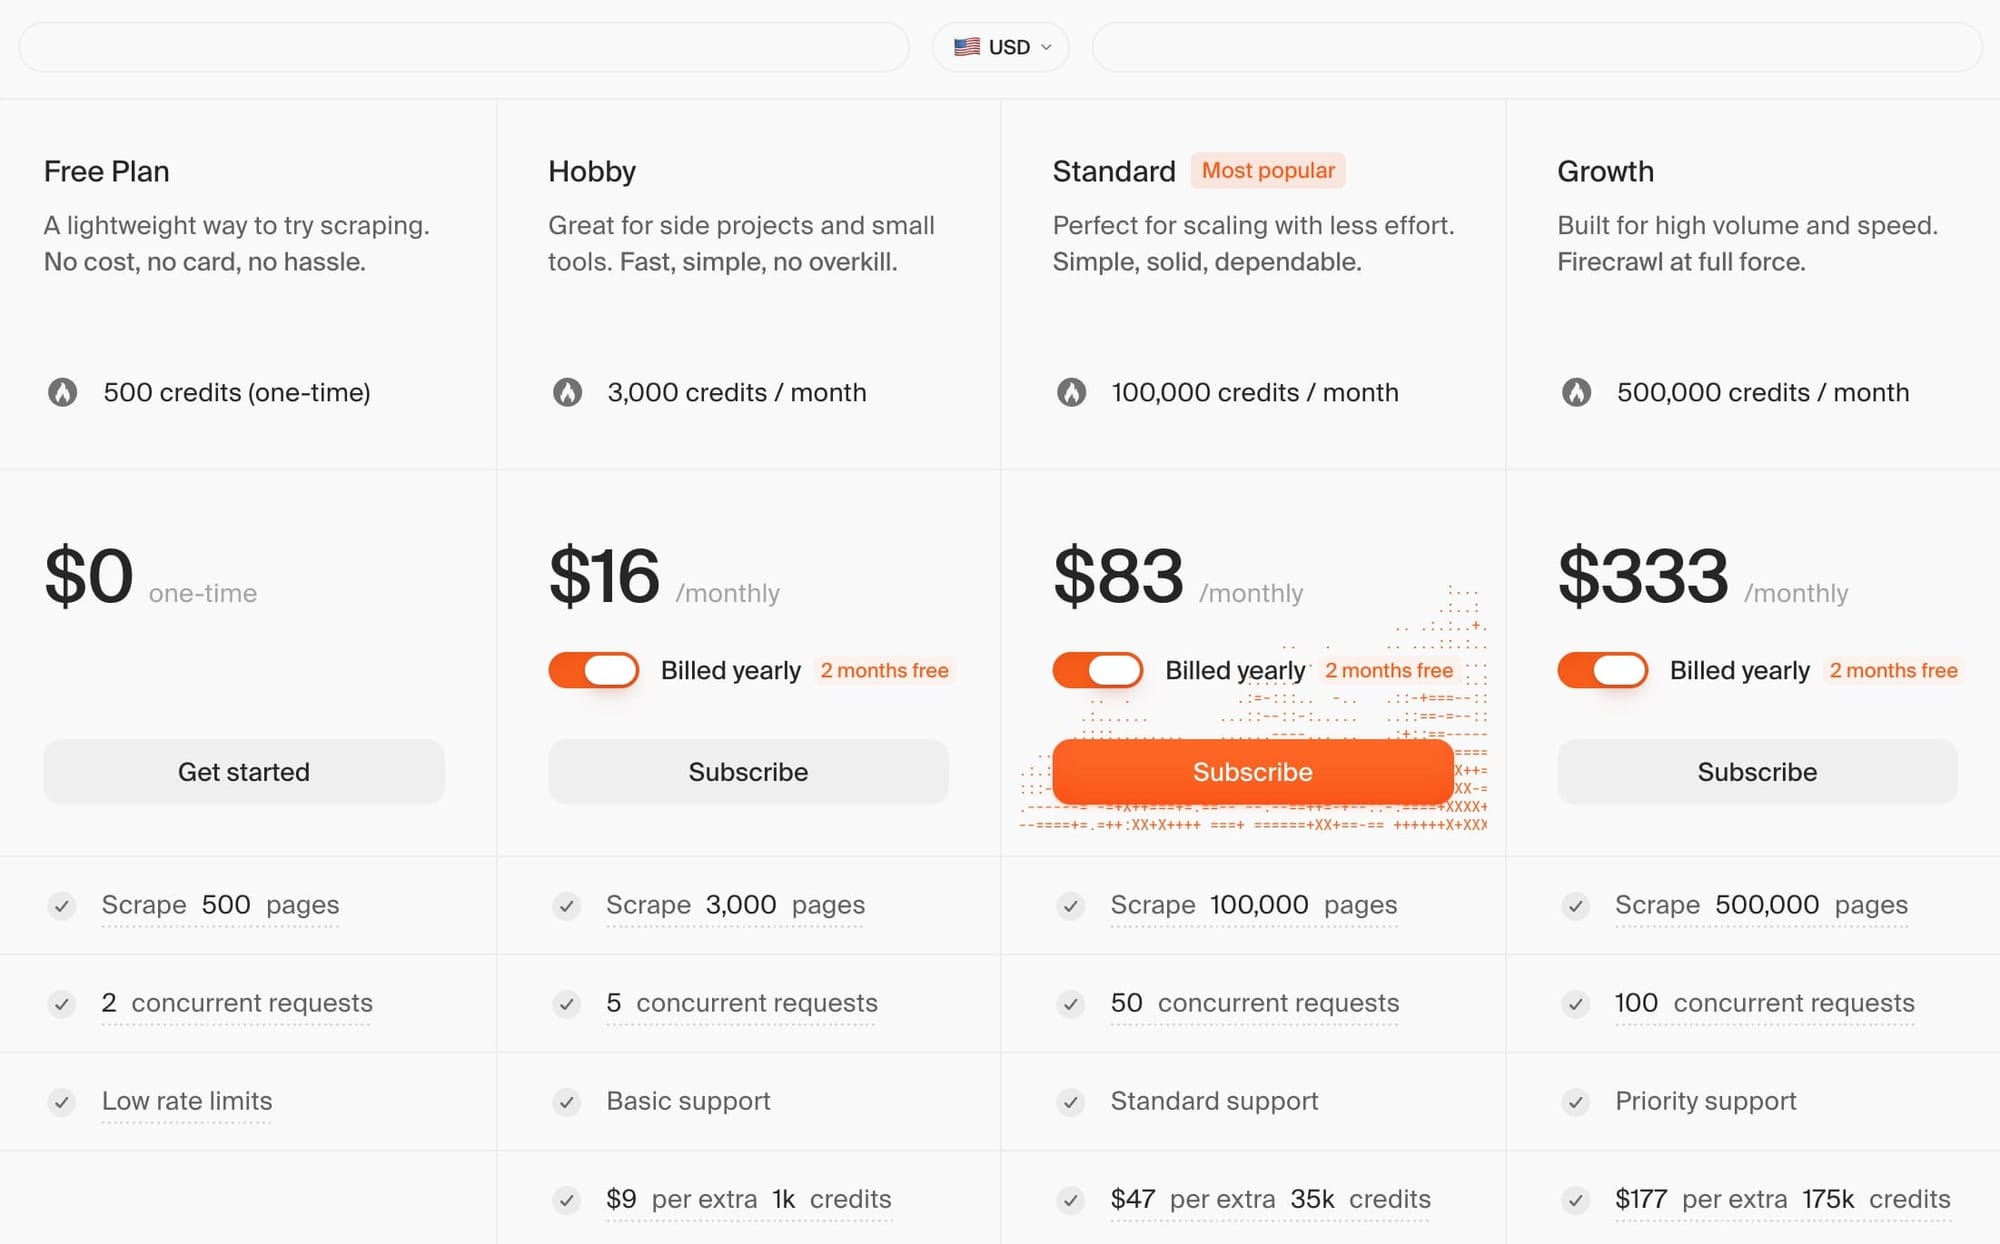Click the flame icon on the Standard plan

1072,393
